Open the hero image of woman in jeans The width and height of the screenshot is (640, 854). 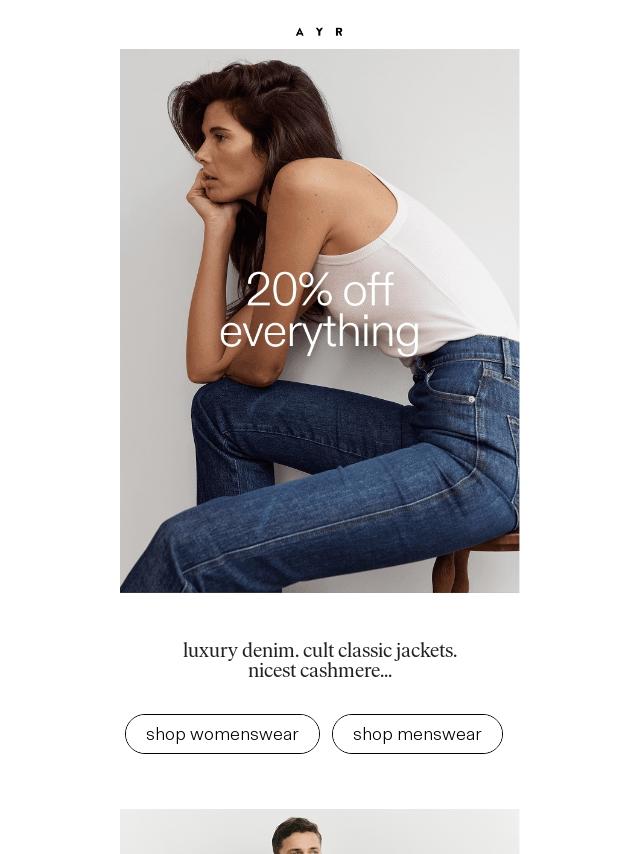click(x=320, y=321)
